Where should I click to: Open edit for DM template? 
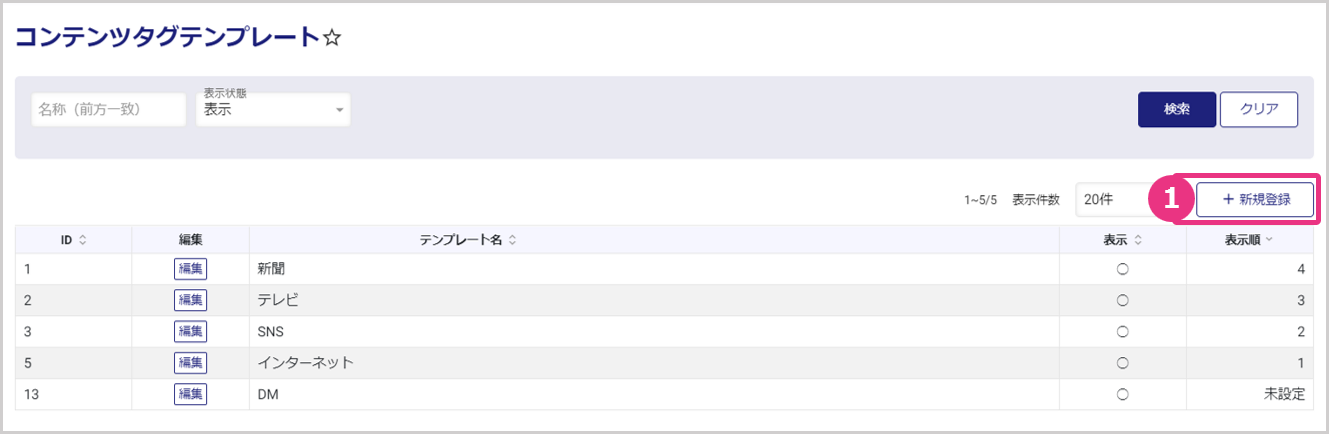(190, 394)
